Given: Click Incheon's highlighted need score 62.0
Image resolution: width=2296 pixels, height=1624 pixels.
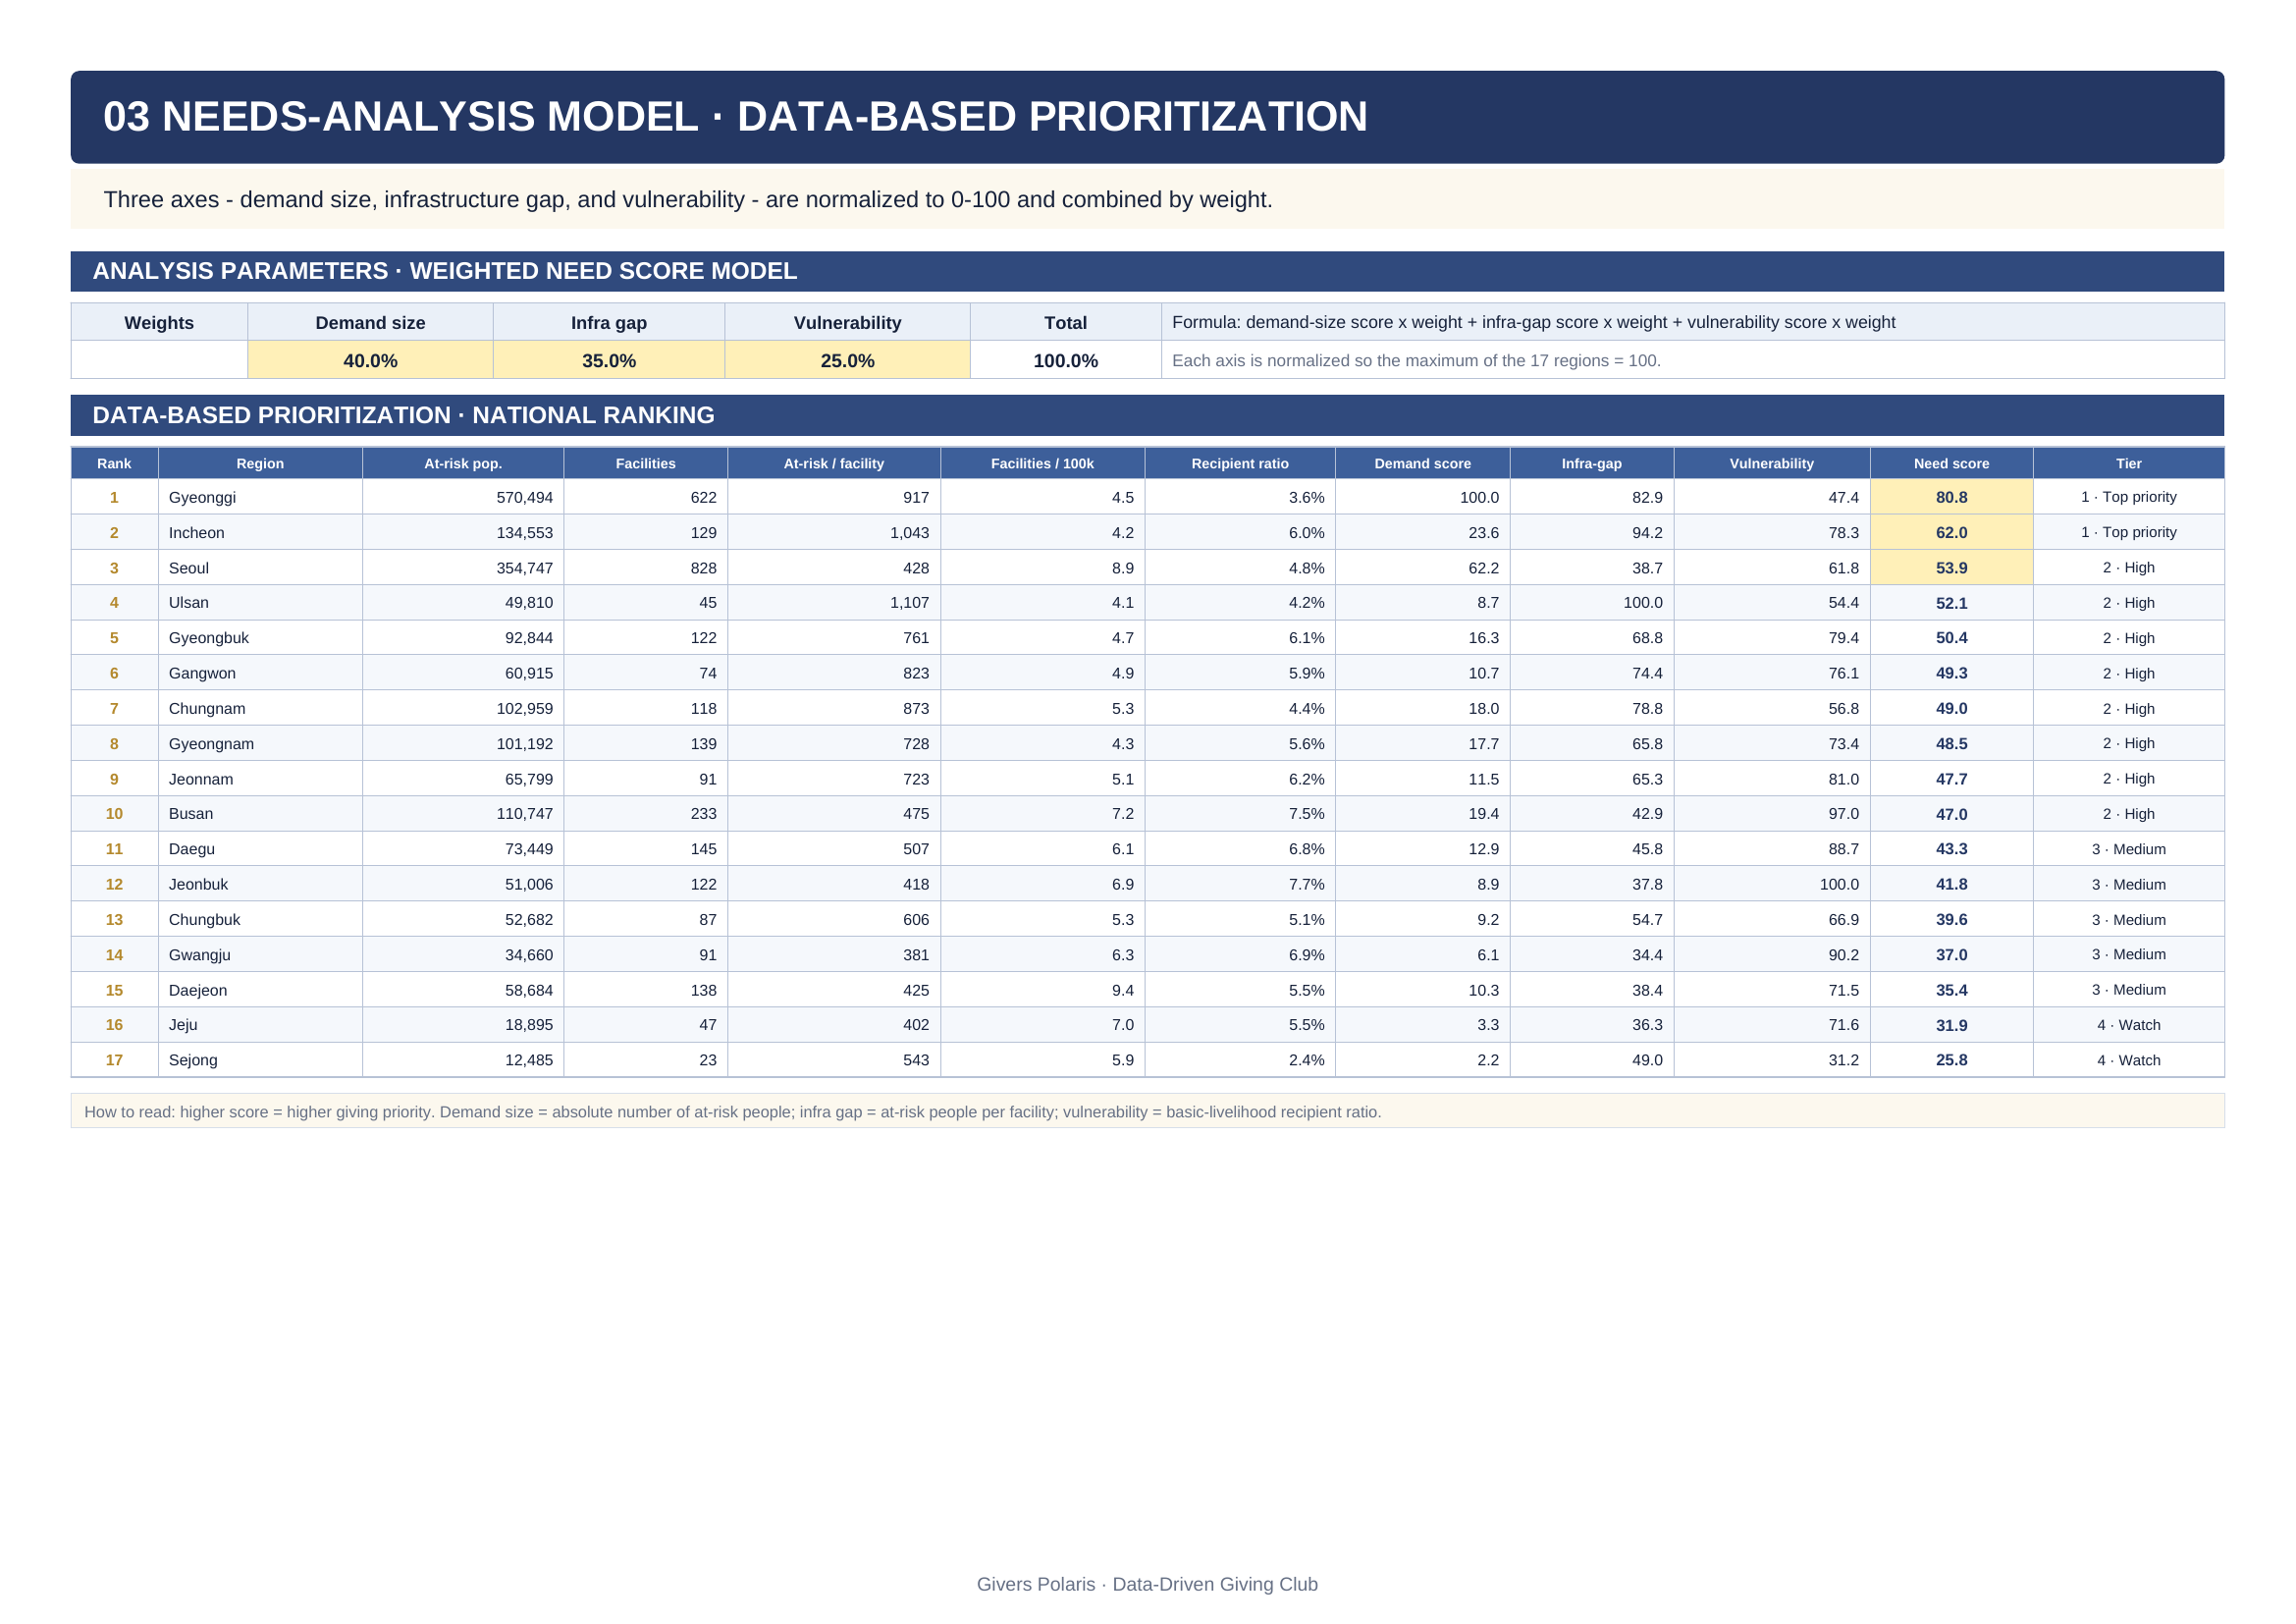Looking at the screenshot, I should (x=1951, y=532).
